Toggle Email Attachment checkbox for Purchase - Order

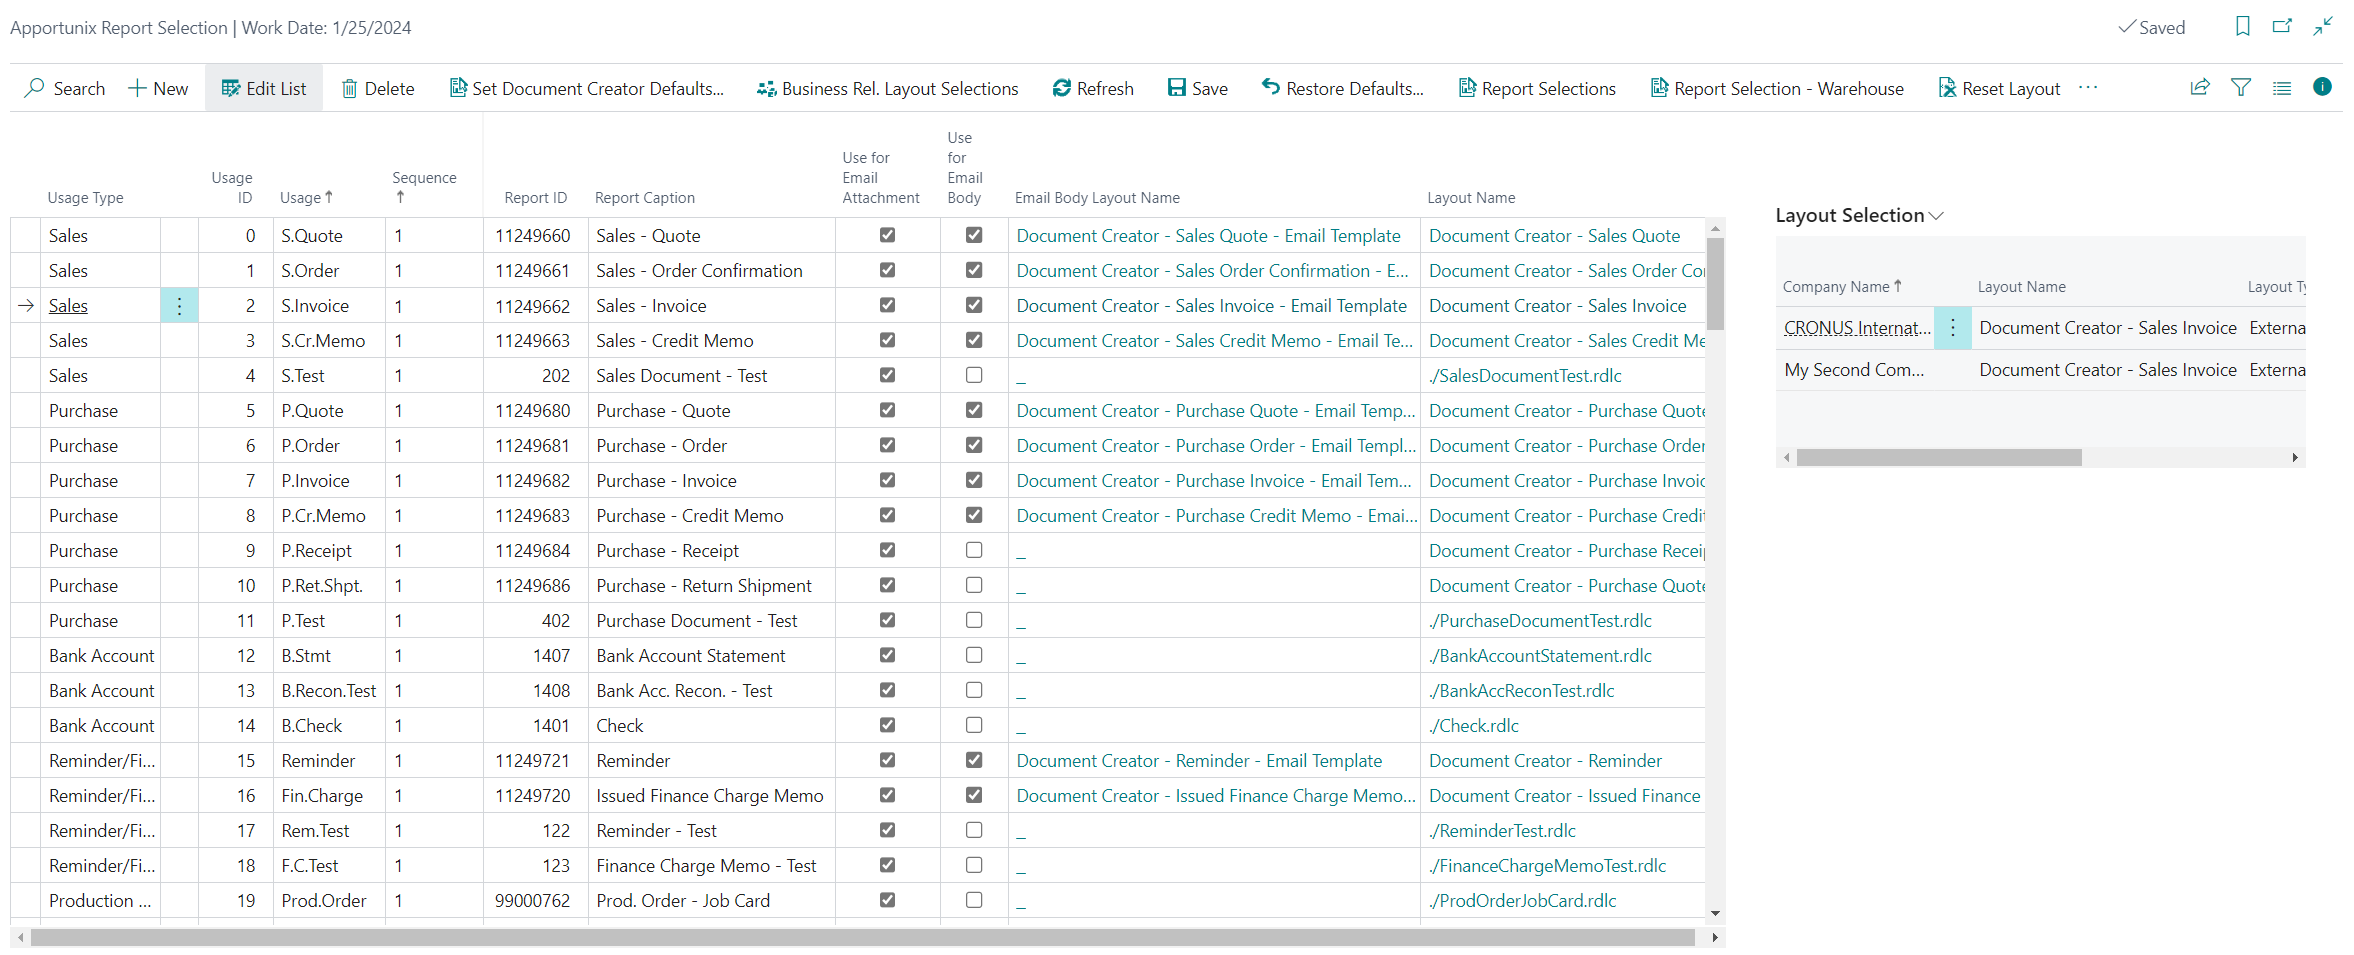coord(887,445)
